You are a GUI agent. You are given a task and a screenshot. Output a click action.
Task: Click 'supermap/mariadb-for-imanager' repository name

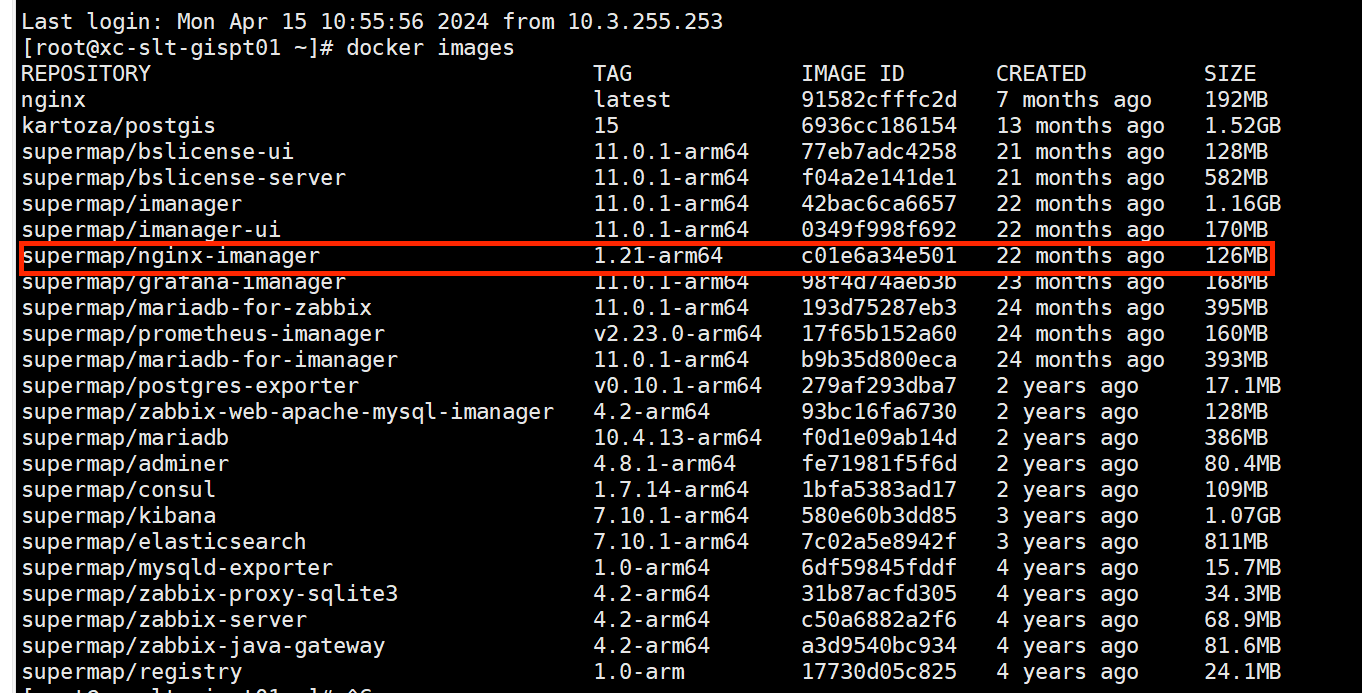210,360
